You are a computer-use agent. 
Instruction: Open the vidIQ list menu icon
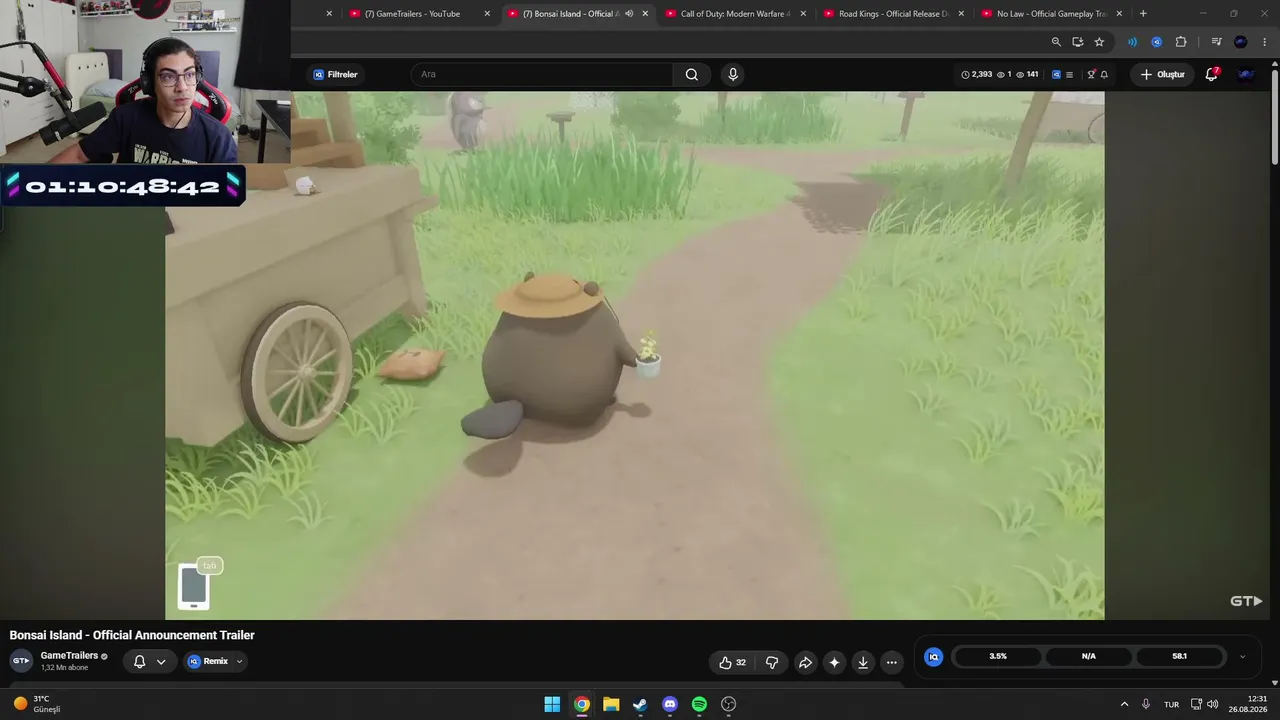(x=1069, y=74)
